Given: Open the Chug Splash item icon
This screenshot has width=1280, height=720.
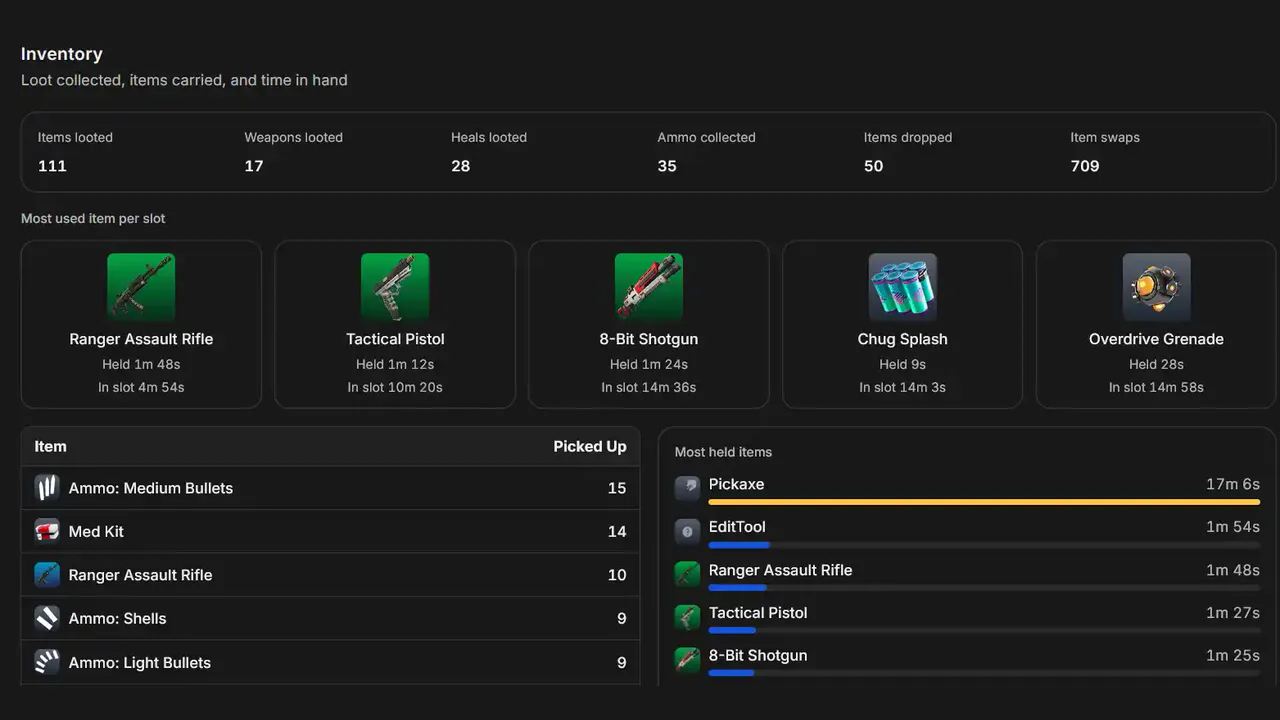Looking at the screenshot, I should coord(903,287).
